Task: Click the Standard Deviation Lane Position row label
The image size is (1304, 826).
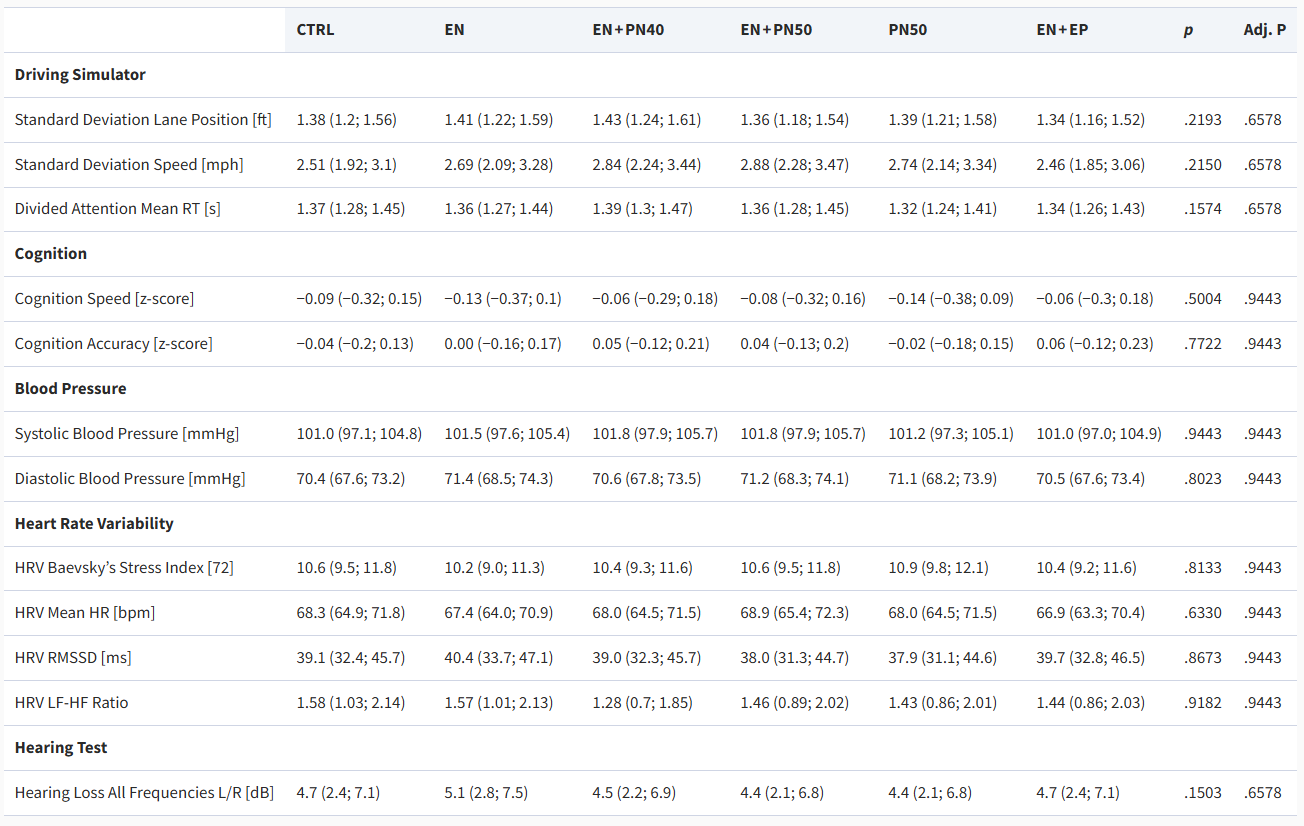Action: (143, 120)
